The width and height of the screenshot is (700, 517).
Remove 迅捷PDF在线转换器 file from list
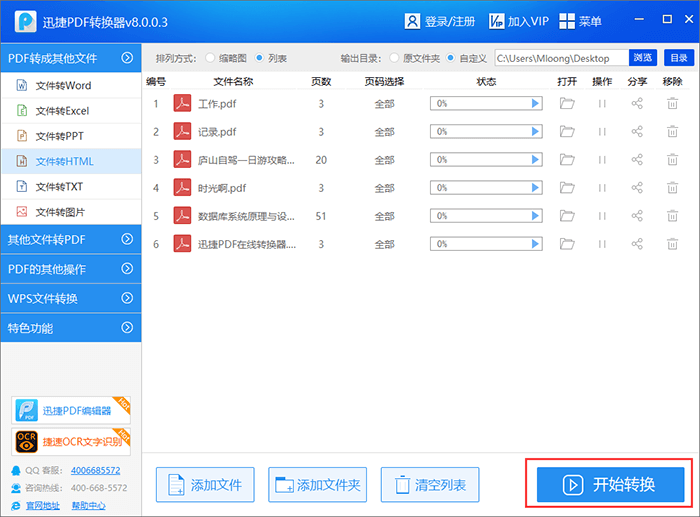pyautogui.click(x=672, y=244)
